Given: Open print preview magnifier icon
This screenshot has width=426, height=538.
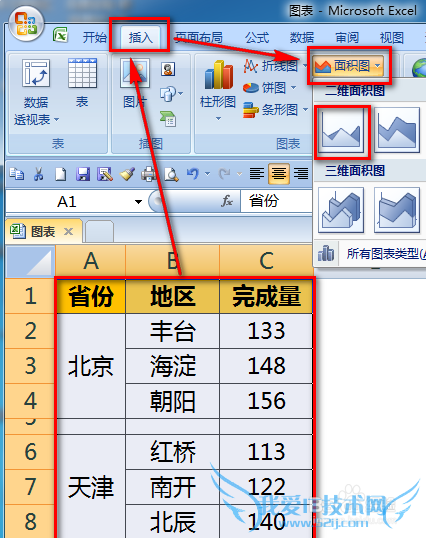Looking at the screenshot, I should tap(171, 174).
